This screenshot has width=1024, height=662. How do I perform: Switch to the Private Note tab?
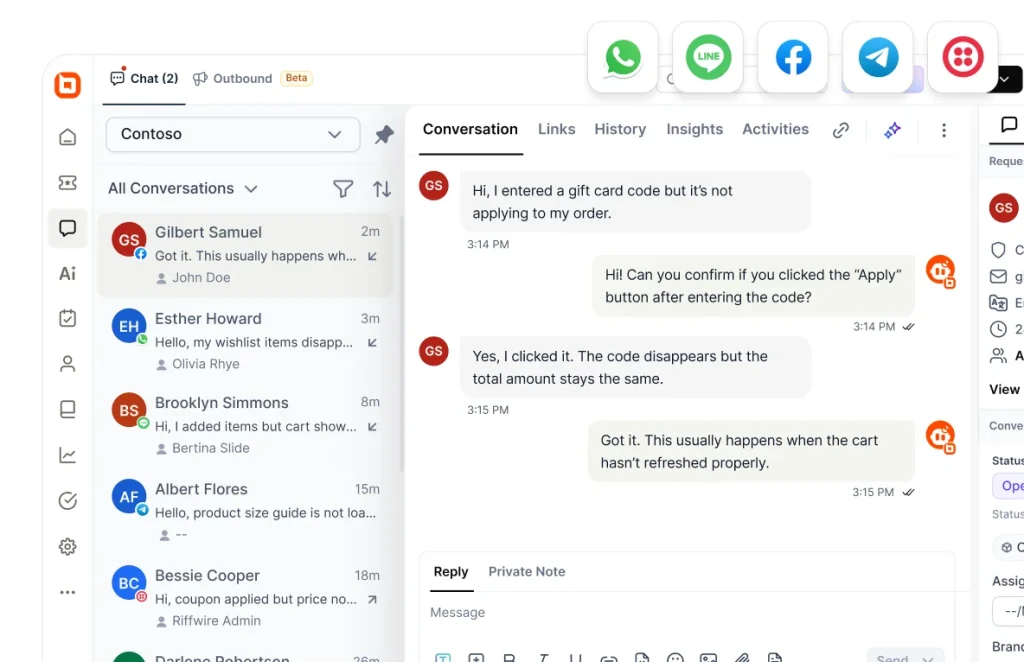click(x=526, y=572)
